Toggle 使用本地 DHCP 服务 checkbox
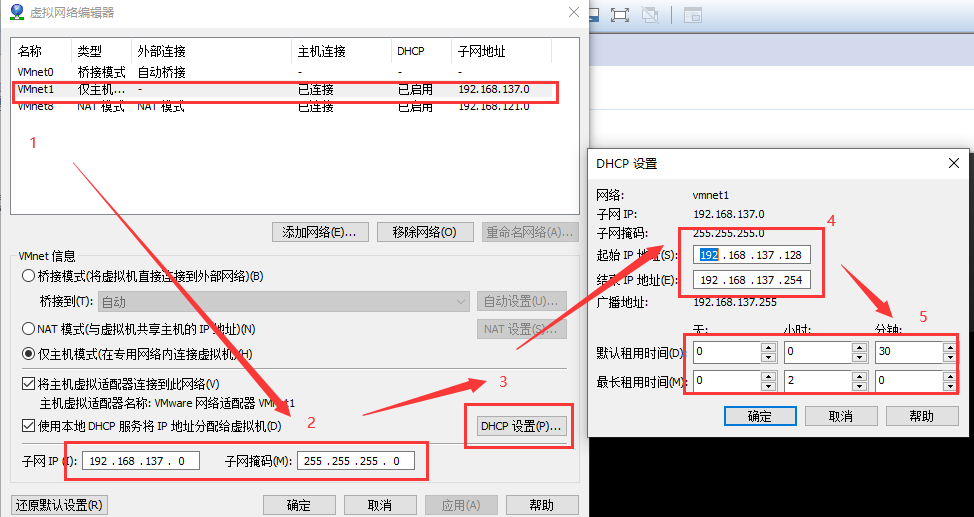Image resolution: width=974 pixels, height=517 pixels. 28,426
